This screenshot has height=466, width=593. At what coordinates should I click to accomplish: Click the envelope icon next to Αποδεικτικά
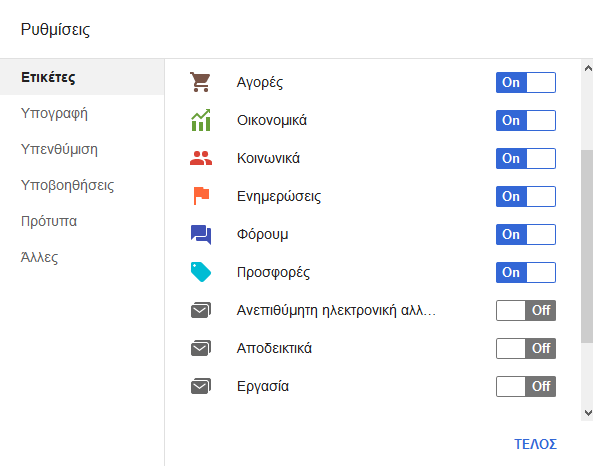201,348
